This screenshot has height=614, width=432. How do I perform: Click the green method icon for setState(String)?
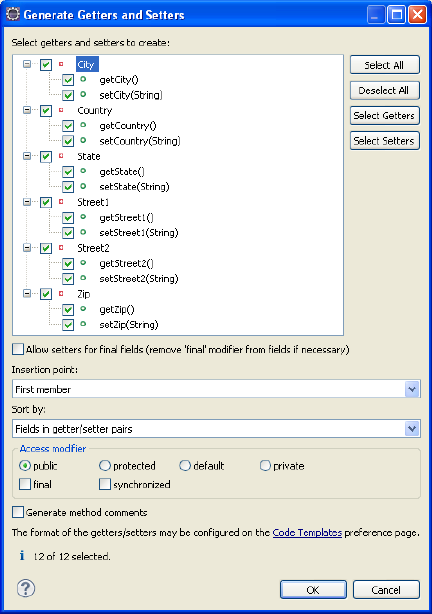point(83,186)
